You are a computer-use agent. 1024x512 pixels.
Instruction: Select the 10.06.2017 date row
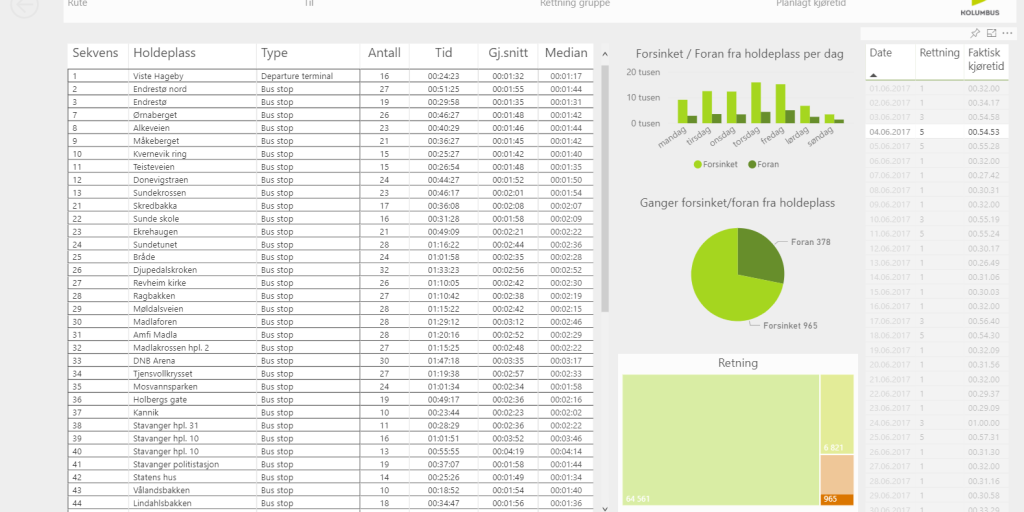(935, 219)
